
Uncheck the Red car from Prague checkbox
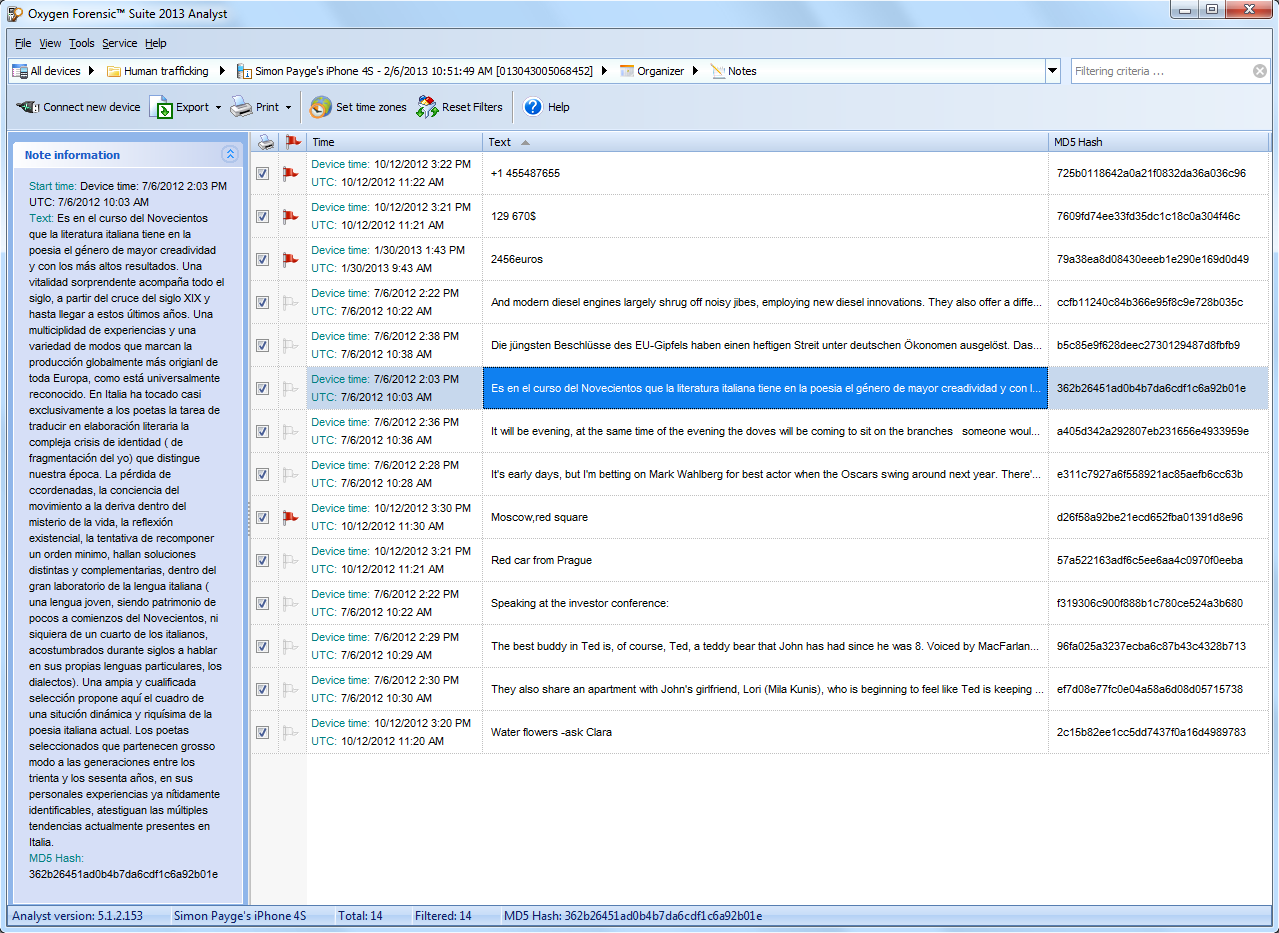(x=263, y=560)
